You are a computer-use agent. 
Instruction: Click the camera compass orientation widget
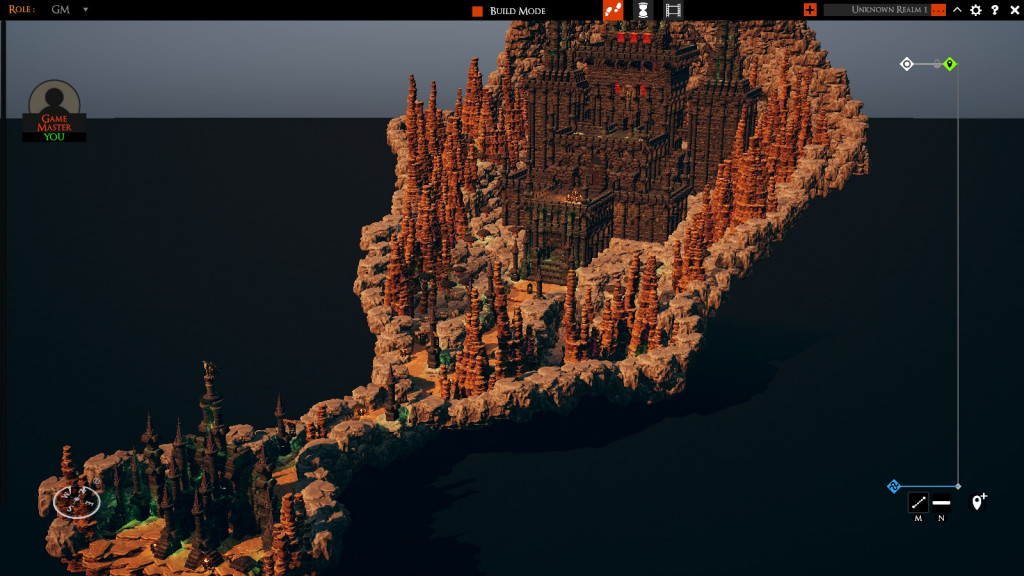(x=77, y=500)
